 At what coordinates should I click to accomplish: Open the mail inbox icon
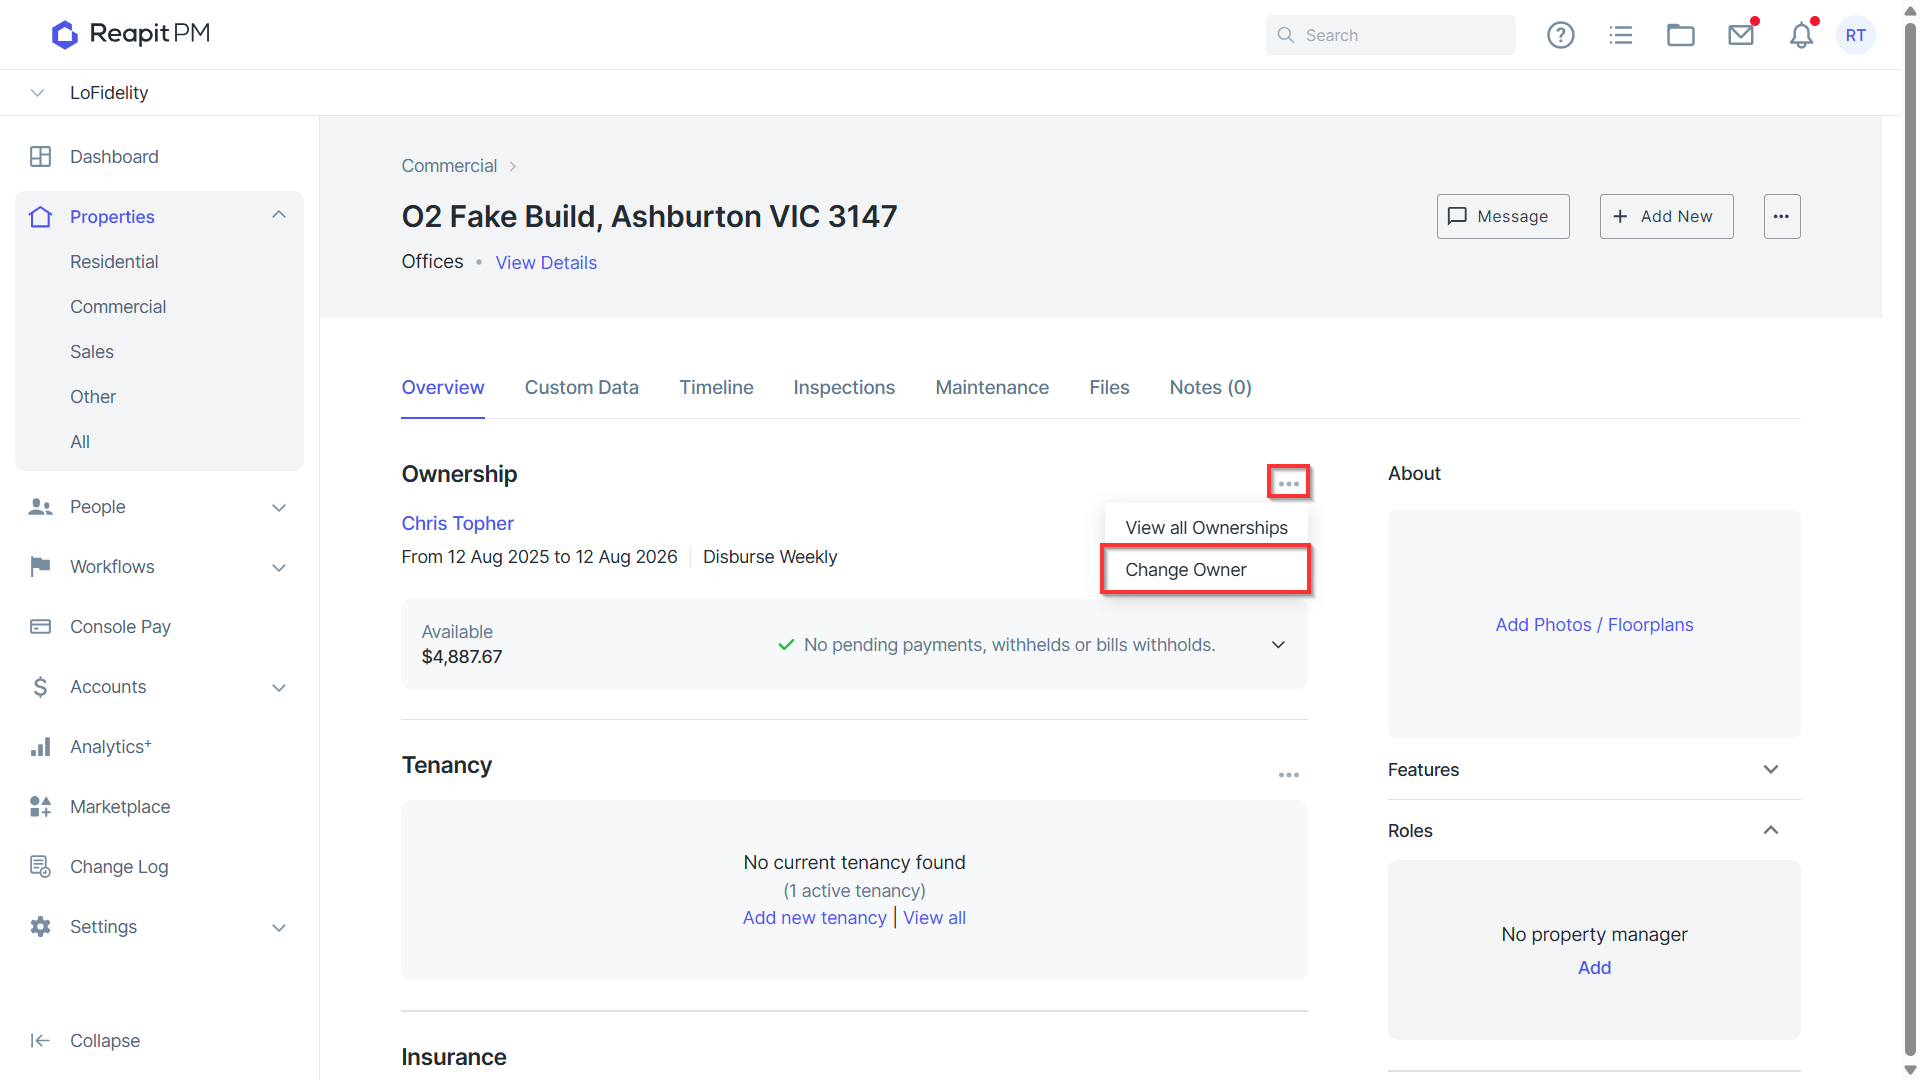click(x=1741, y=35)
